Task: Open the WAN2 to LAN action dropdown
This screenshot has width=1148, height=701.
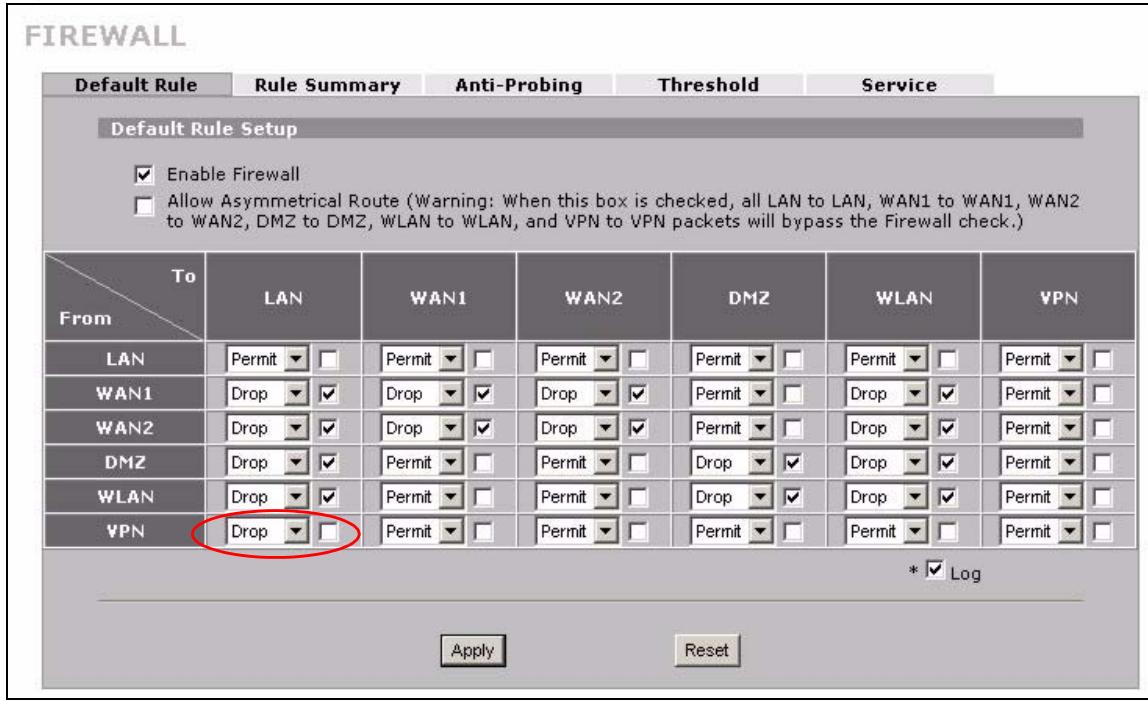Action: 267,428
